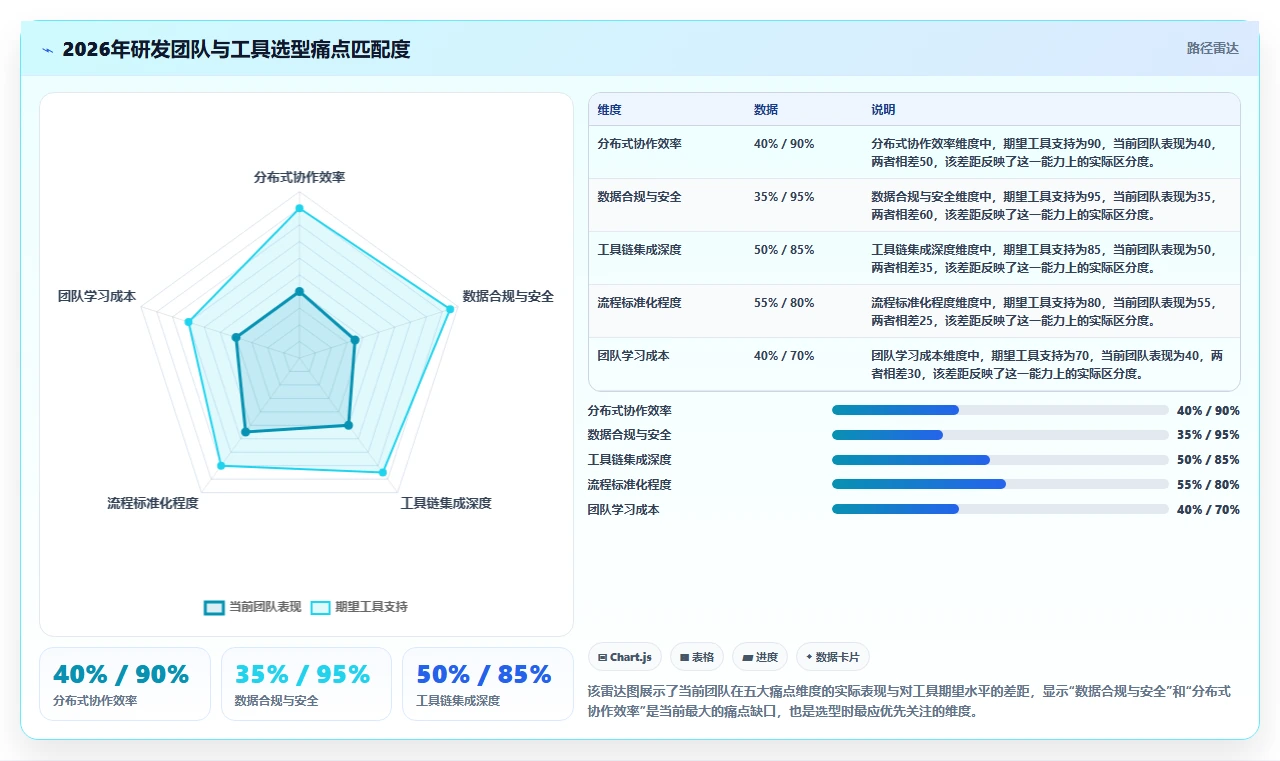Screen dimensions: 1280x761
Task: Click the 分布式协作效率 progress bar
Action: [x=1000, y=410]
